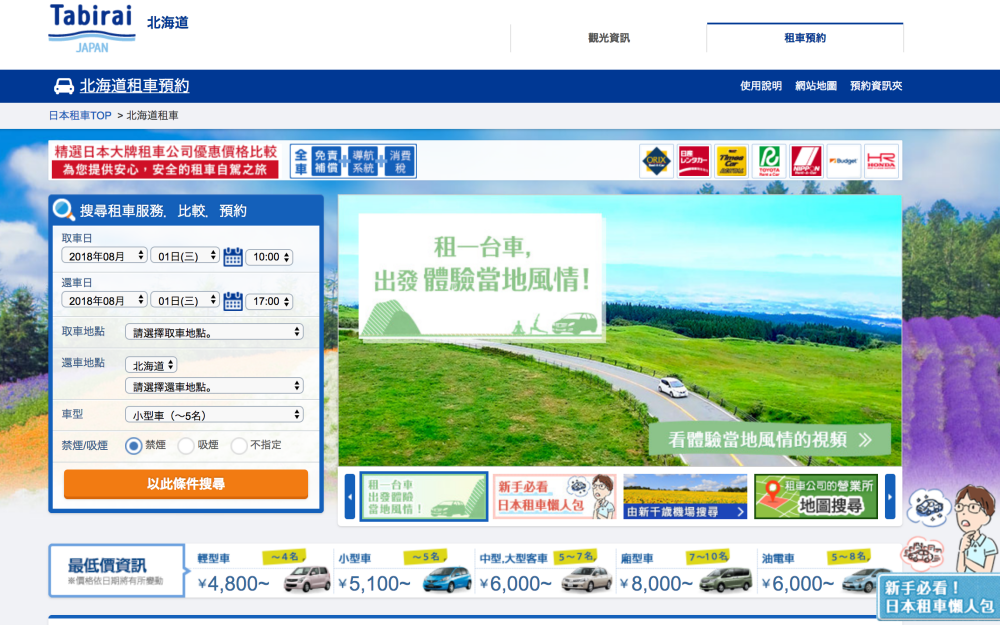Open the pickup month dropdown 2018年08月
This screenshot has height=625, width=1000.
105,256
